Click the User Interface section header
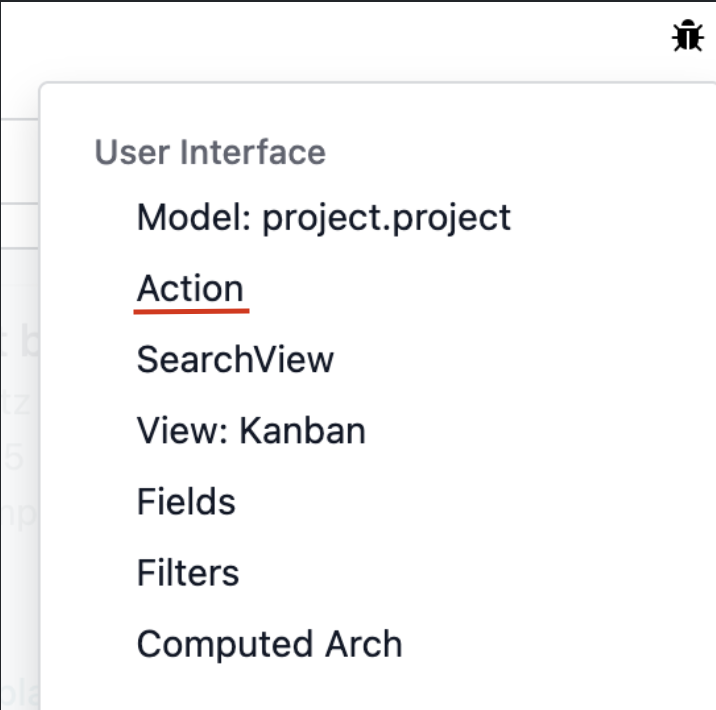The image size is (716, 710). 210,153
